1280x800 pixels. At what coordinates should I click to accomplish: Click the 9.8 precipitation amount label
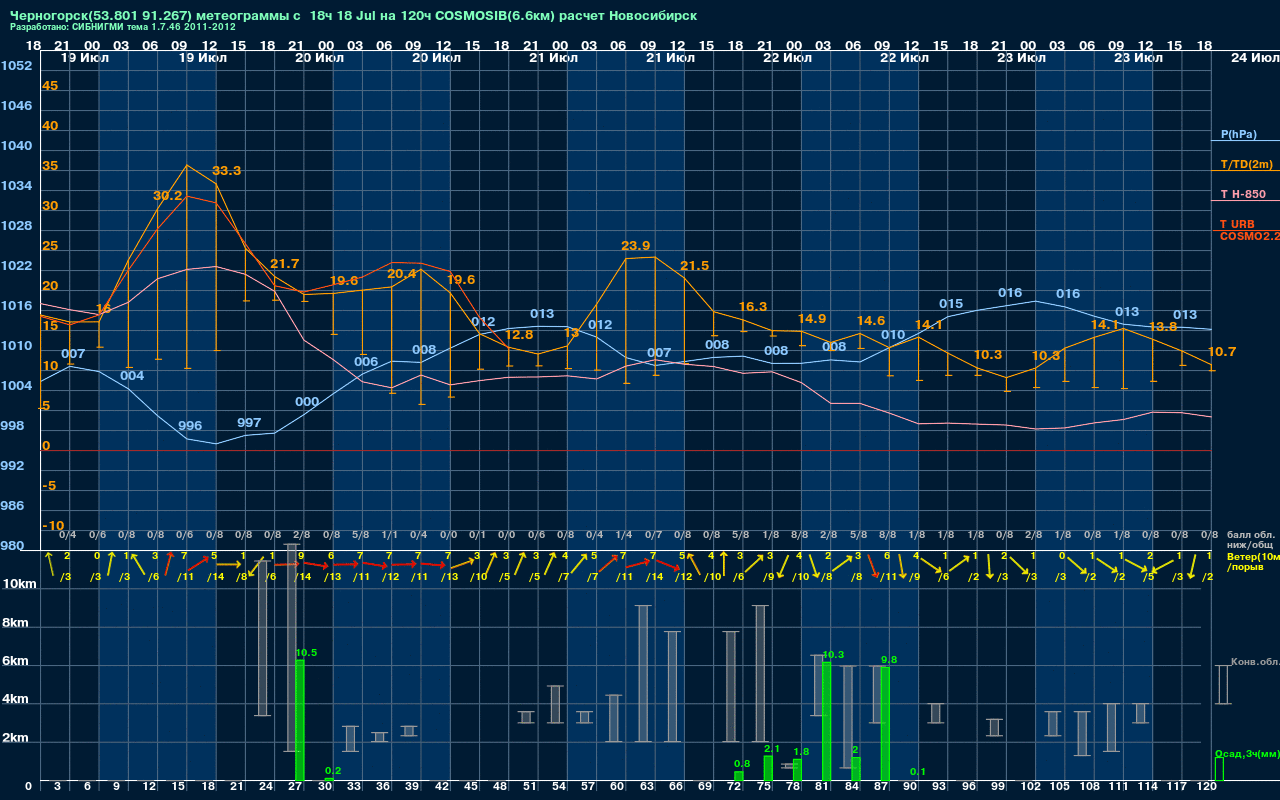(889, 660)
